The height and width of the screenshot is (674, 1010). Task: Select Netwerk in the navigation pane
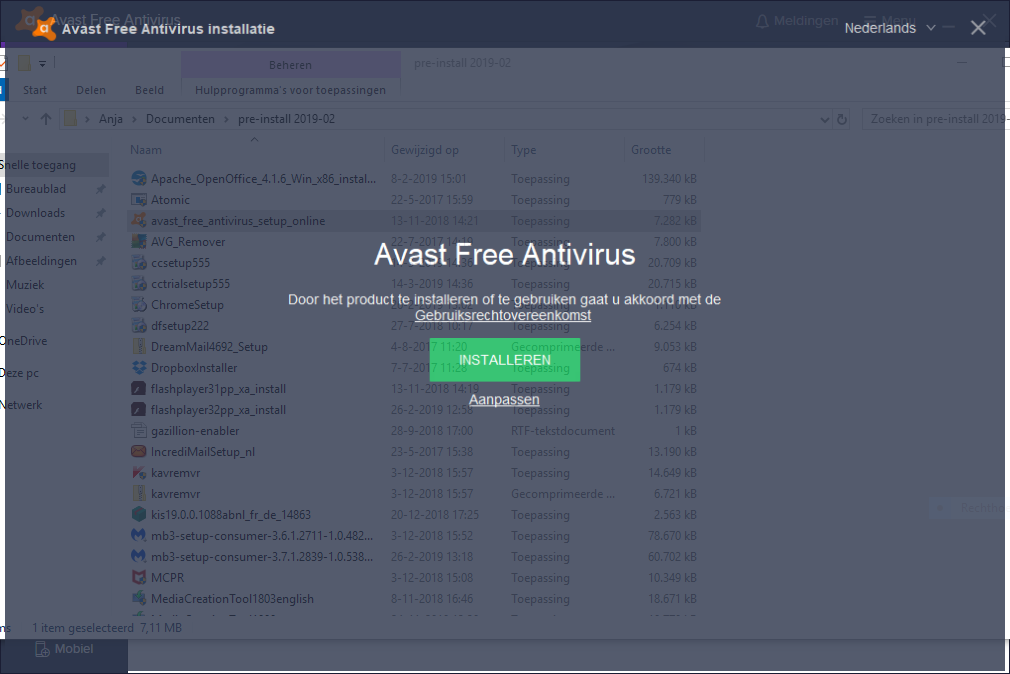22,405
